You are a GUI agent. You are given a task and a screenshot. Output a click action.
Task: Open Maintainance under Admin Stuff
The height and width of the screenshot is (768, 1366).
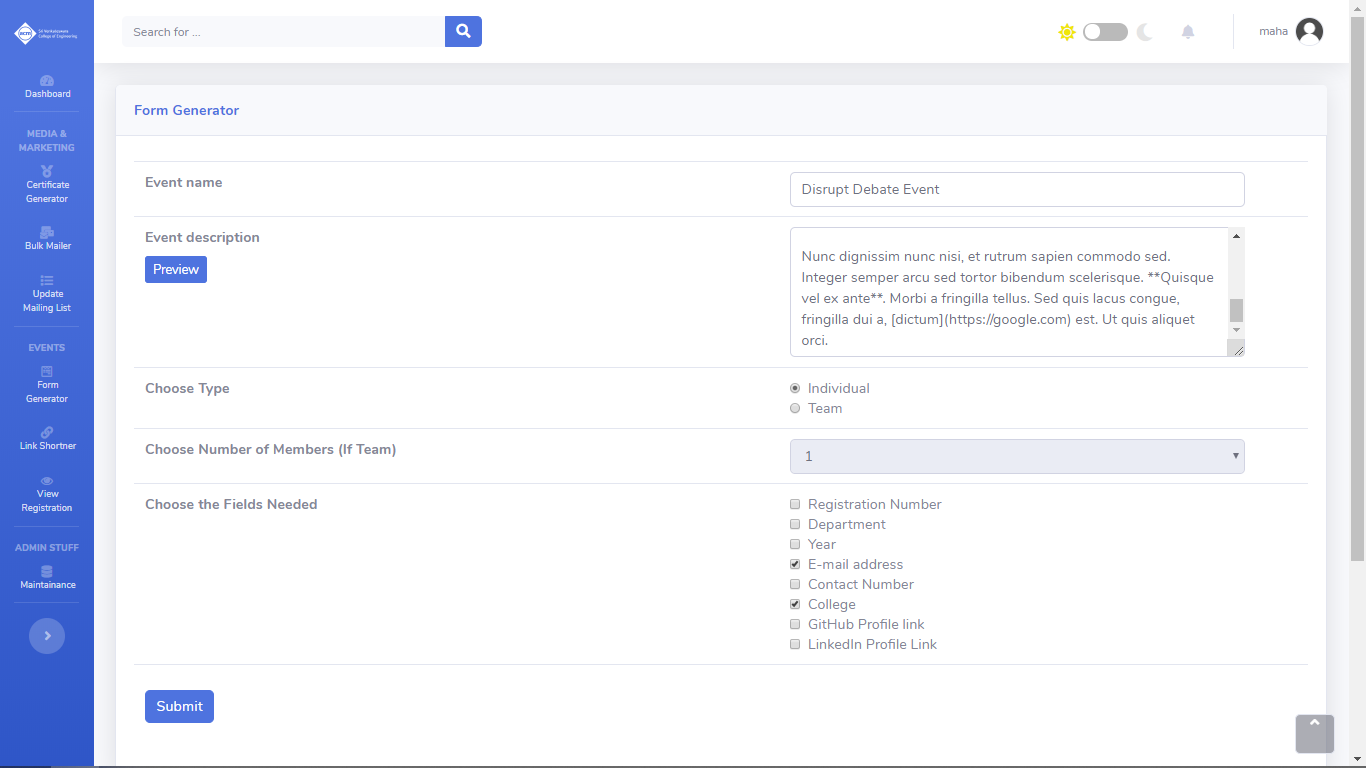(x=47, y=578)
